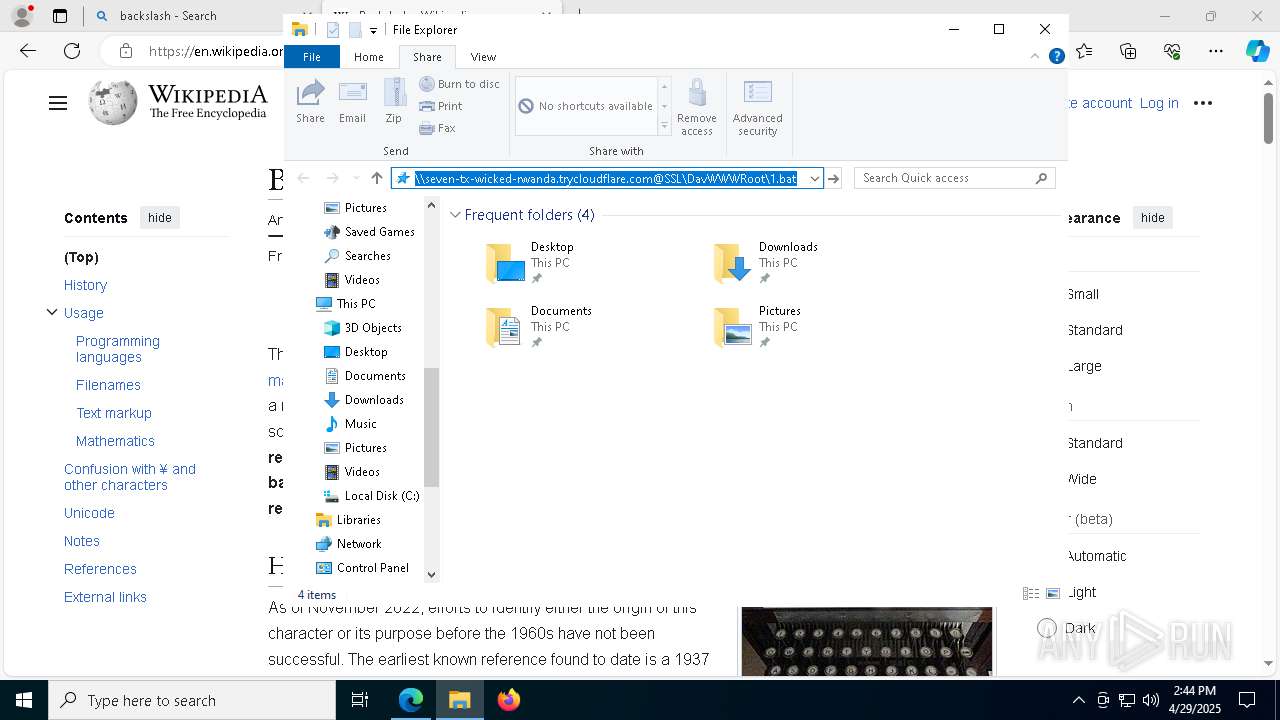Select Dark color radio in Wikipedia appearance
This screenshot has height=720, width=1280.
[x=1047, y=628]
